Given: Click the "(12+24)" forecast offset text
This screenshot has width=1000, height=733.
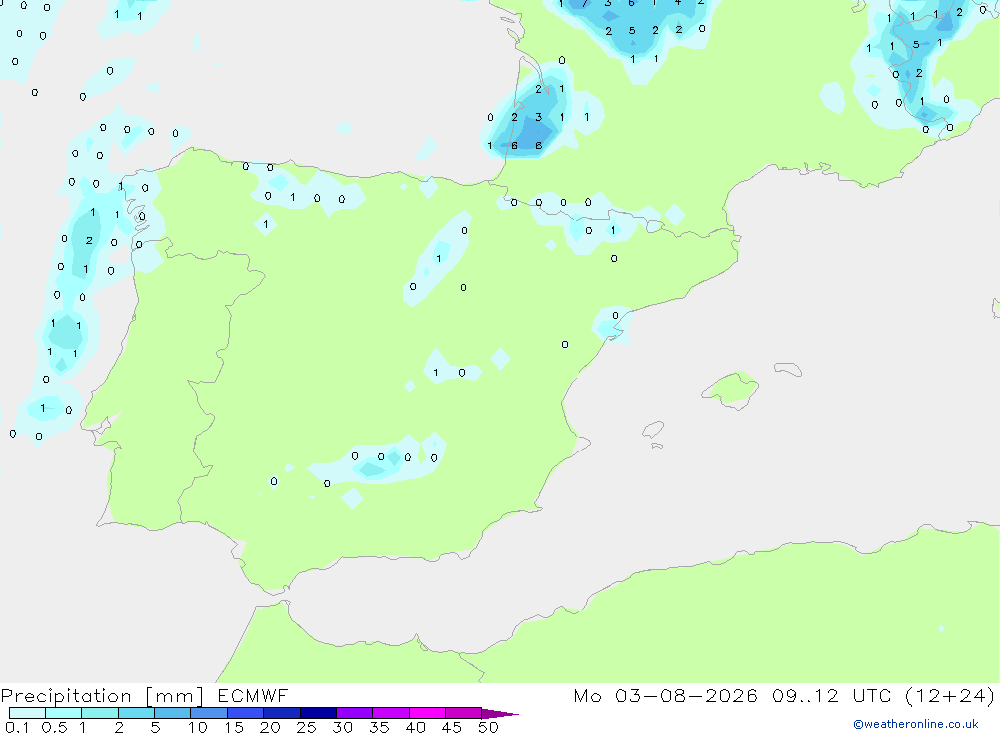Looking at the screenshot, I should point(950,696).
